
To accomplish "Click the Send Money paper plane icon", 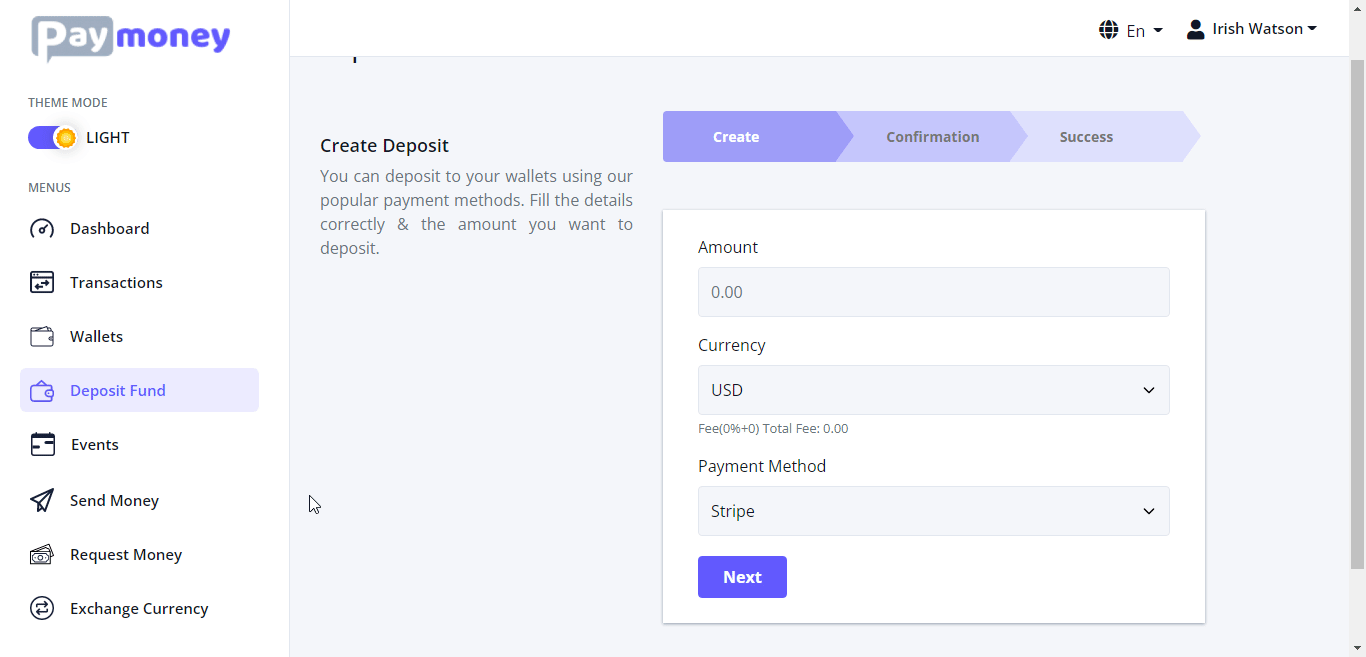I will 42,500.
